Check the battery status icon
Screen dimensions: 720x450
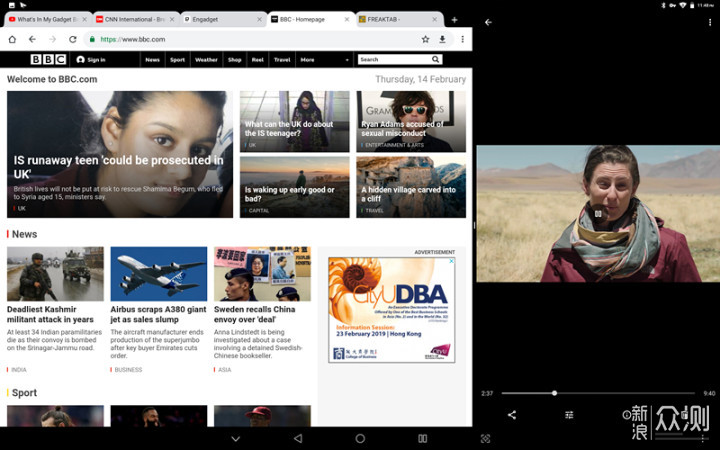(x=692, y=6)
